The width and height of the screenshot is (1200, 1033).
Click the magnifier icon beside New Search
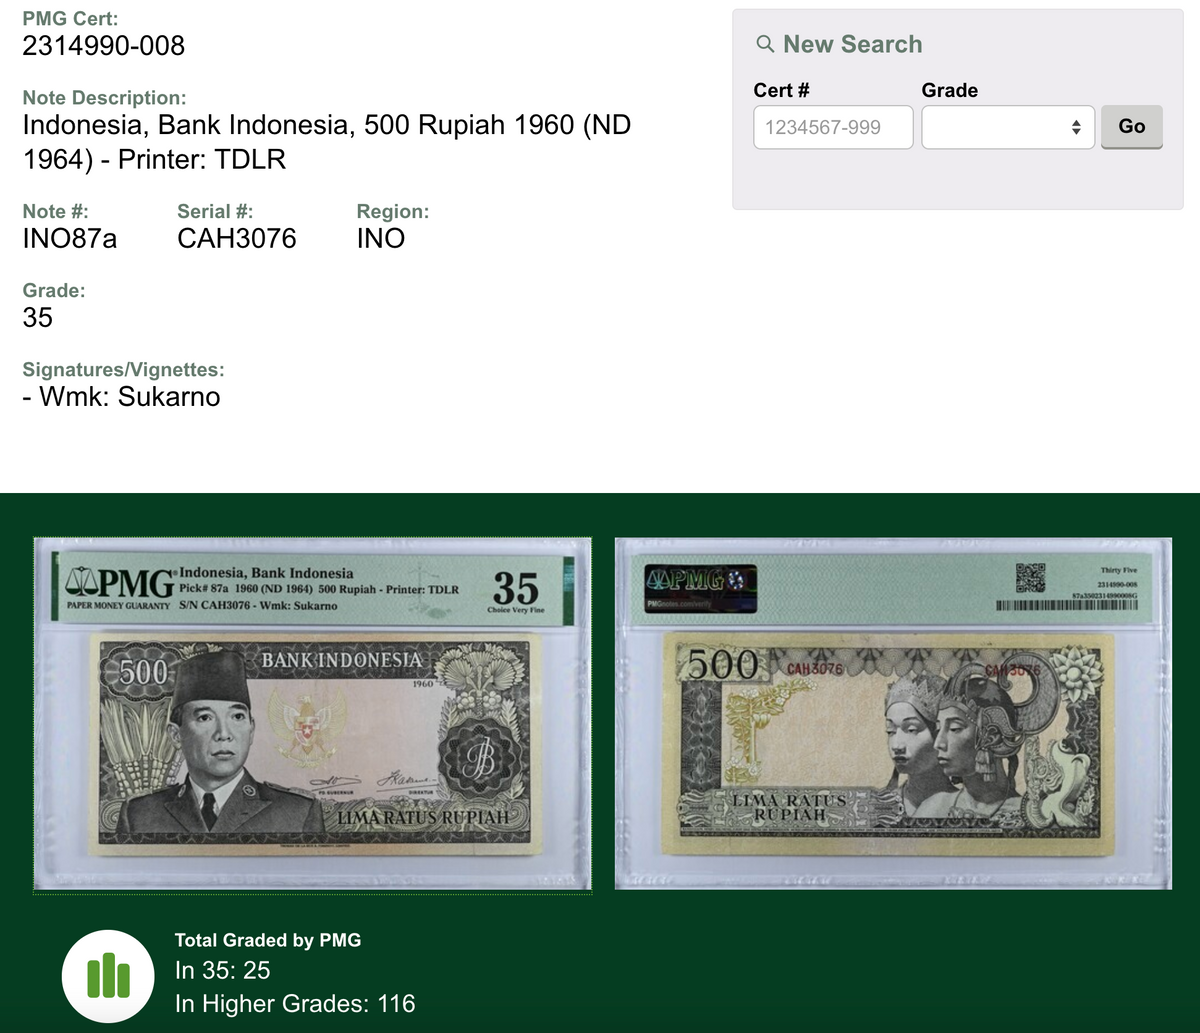[765, 45]
